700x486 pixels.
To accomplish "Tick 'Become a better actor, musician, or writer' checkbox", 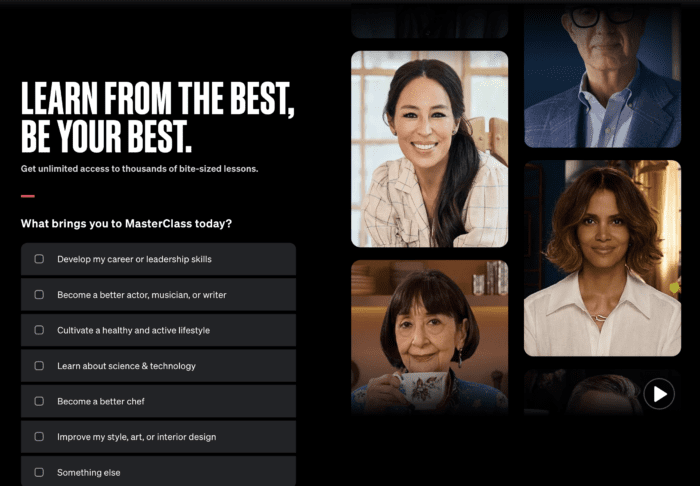I will click(x=39, y=295).
